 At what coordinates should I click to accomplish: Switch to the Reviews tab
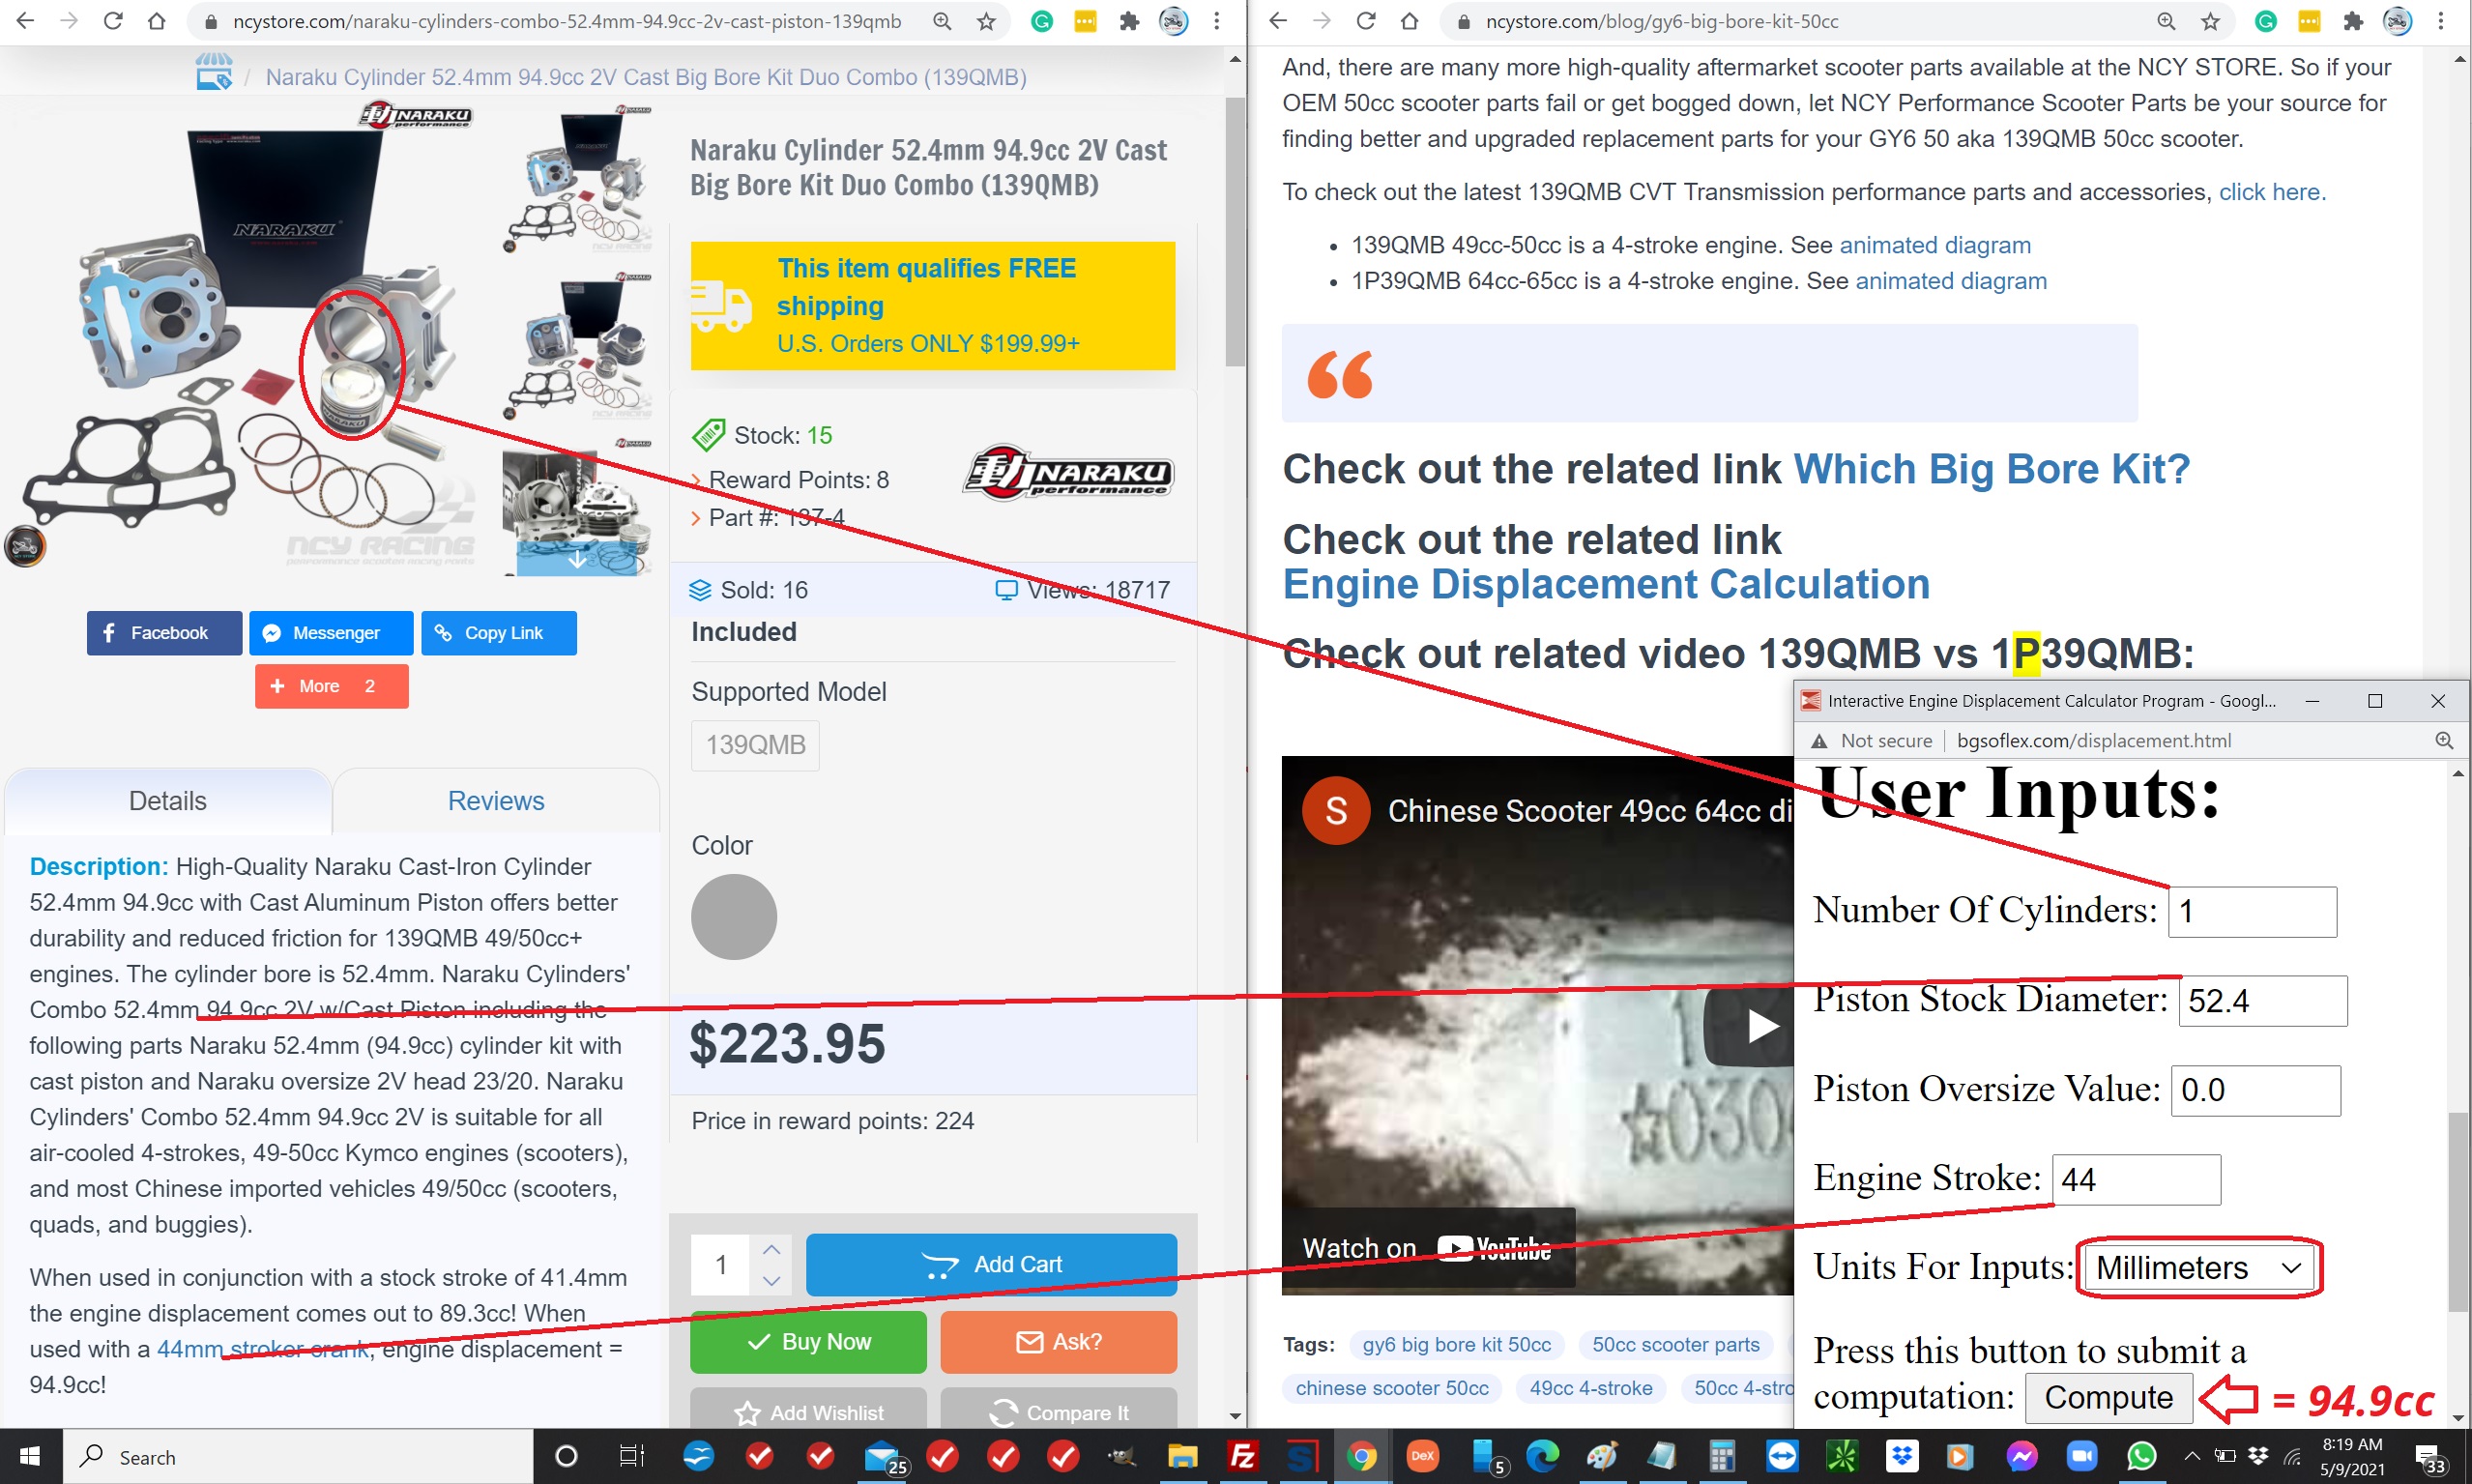click(x=494, y=800)
